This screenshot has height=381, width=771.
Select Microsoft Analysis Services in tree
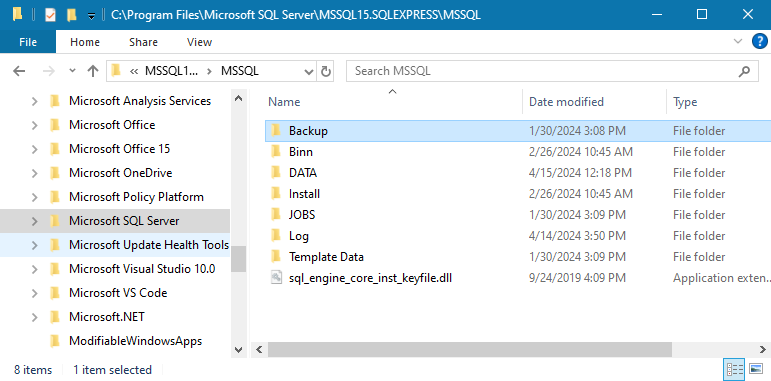[x=140, y=101]
